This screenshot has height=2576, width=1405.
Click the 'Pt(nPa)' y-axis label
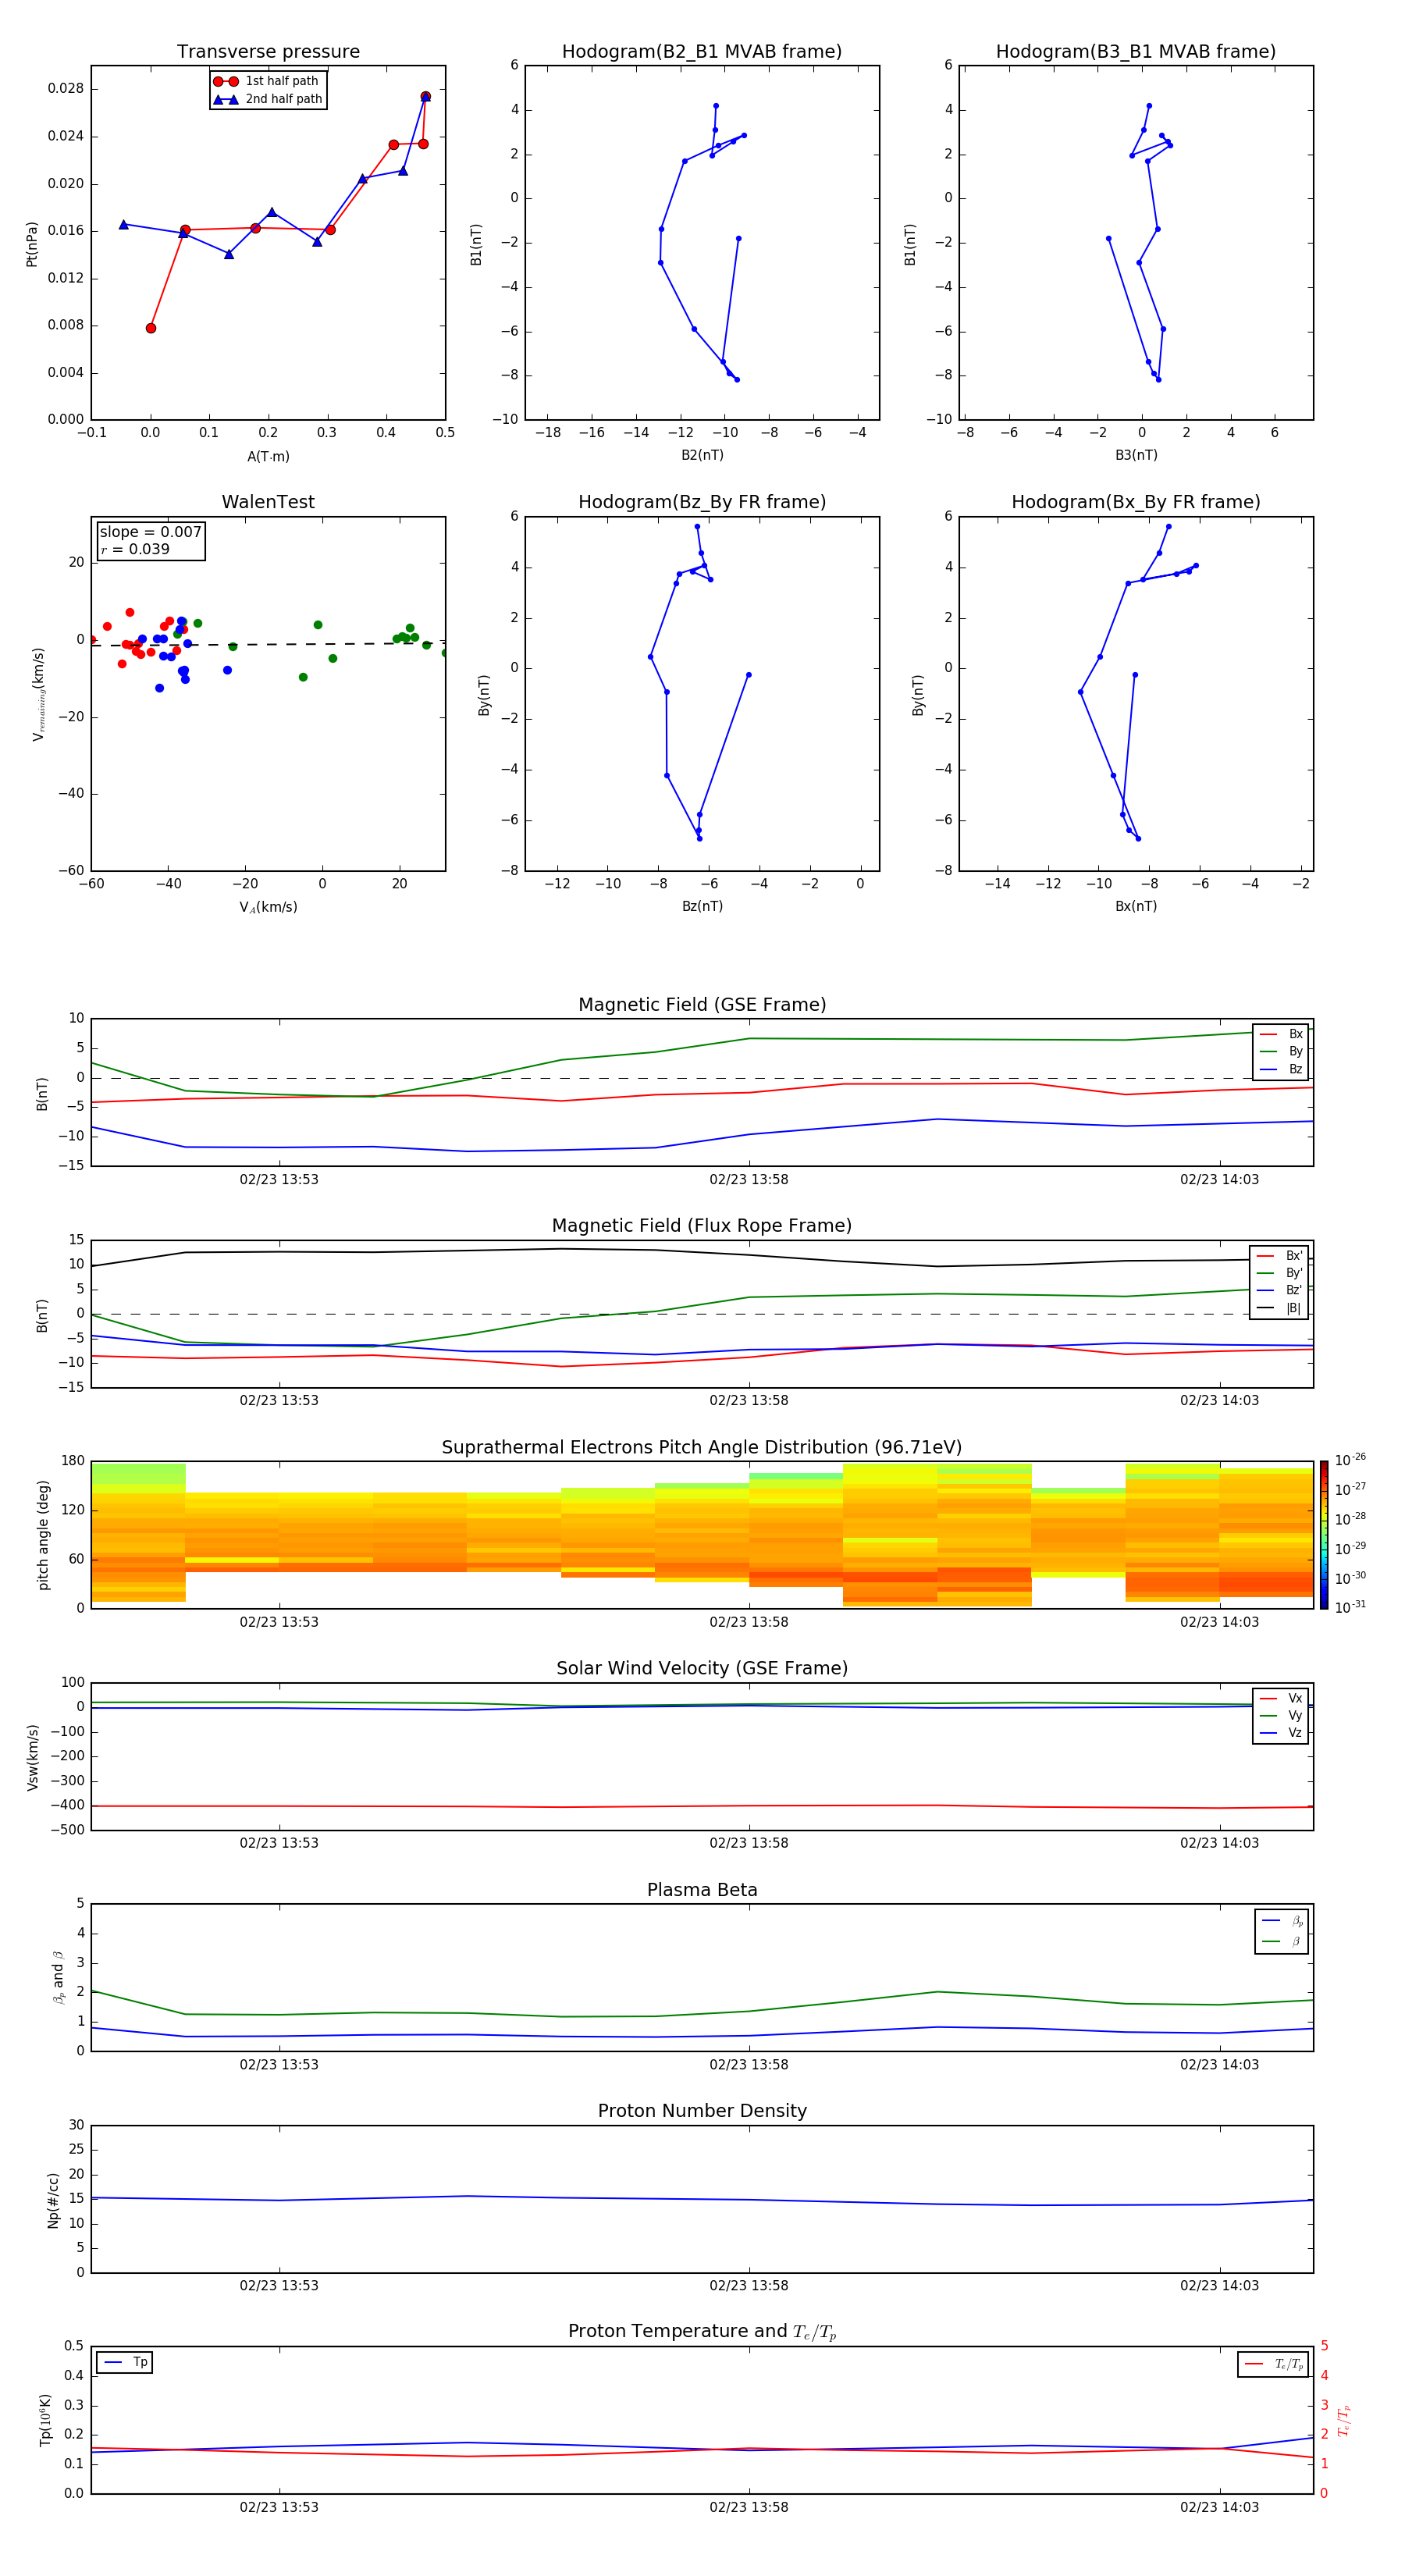point(32,243)
